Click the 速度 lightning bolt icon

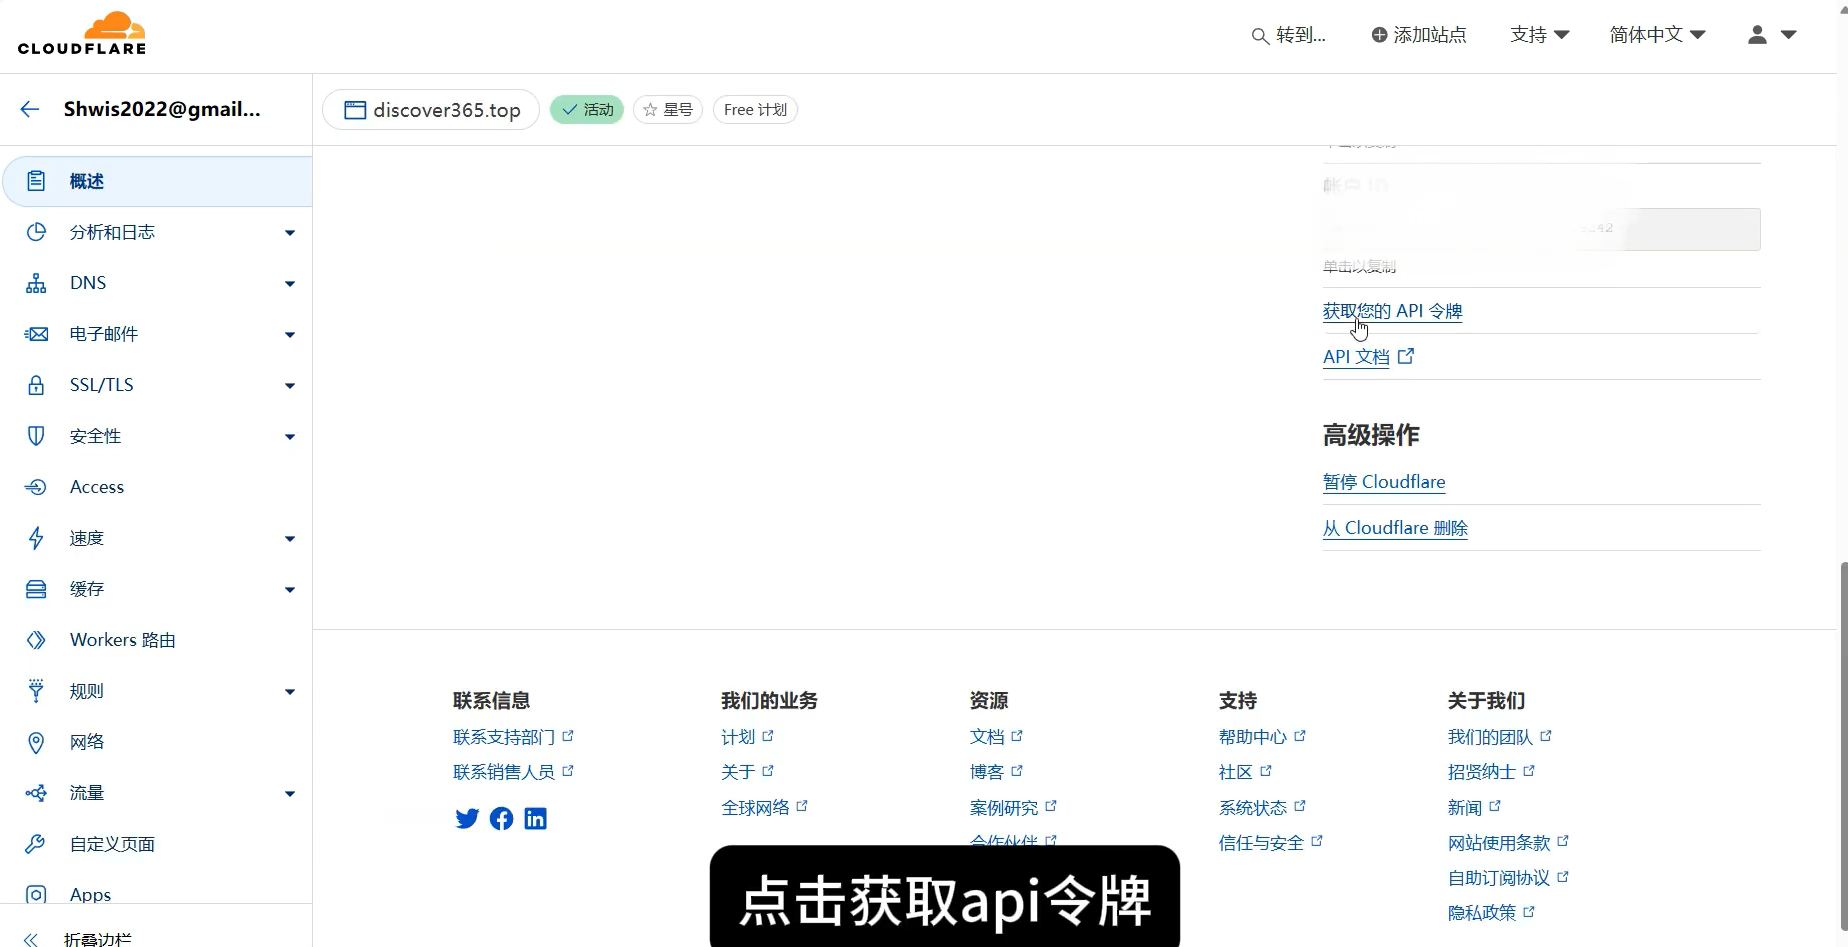point(36,538)
